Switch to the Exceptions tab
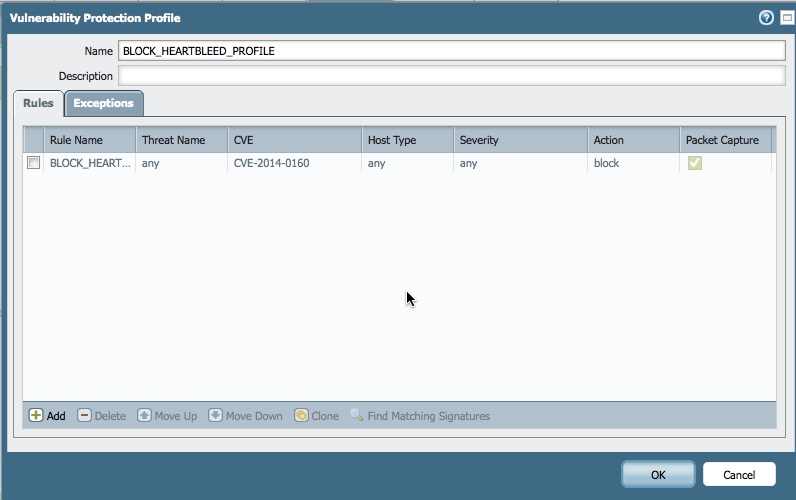The image size is (796, 500). pos(103,103)
